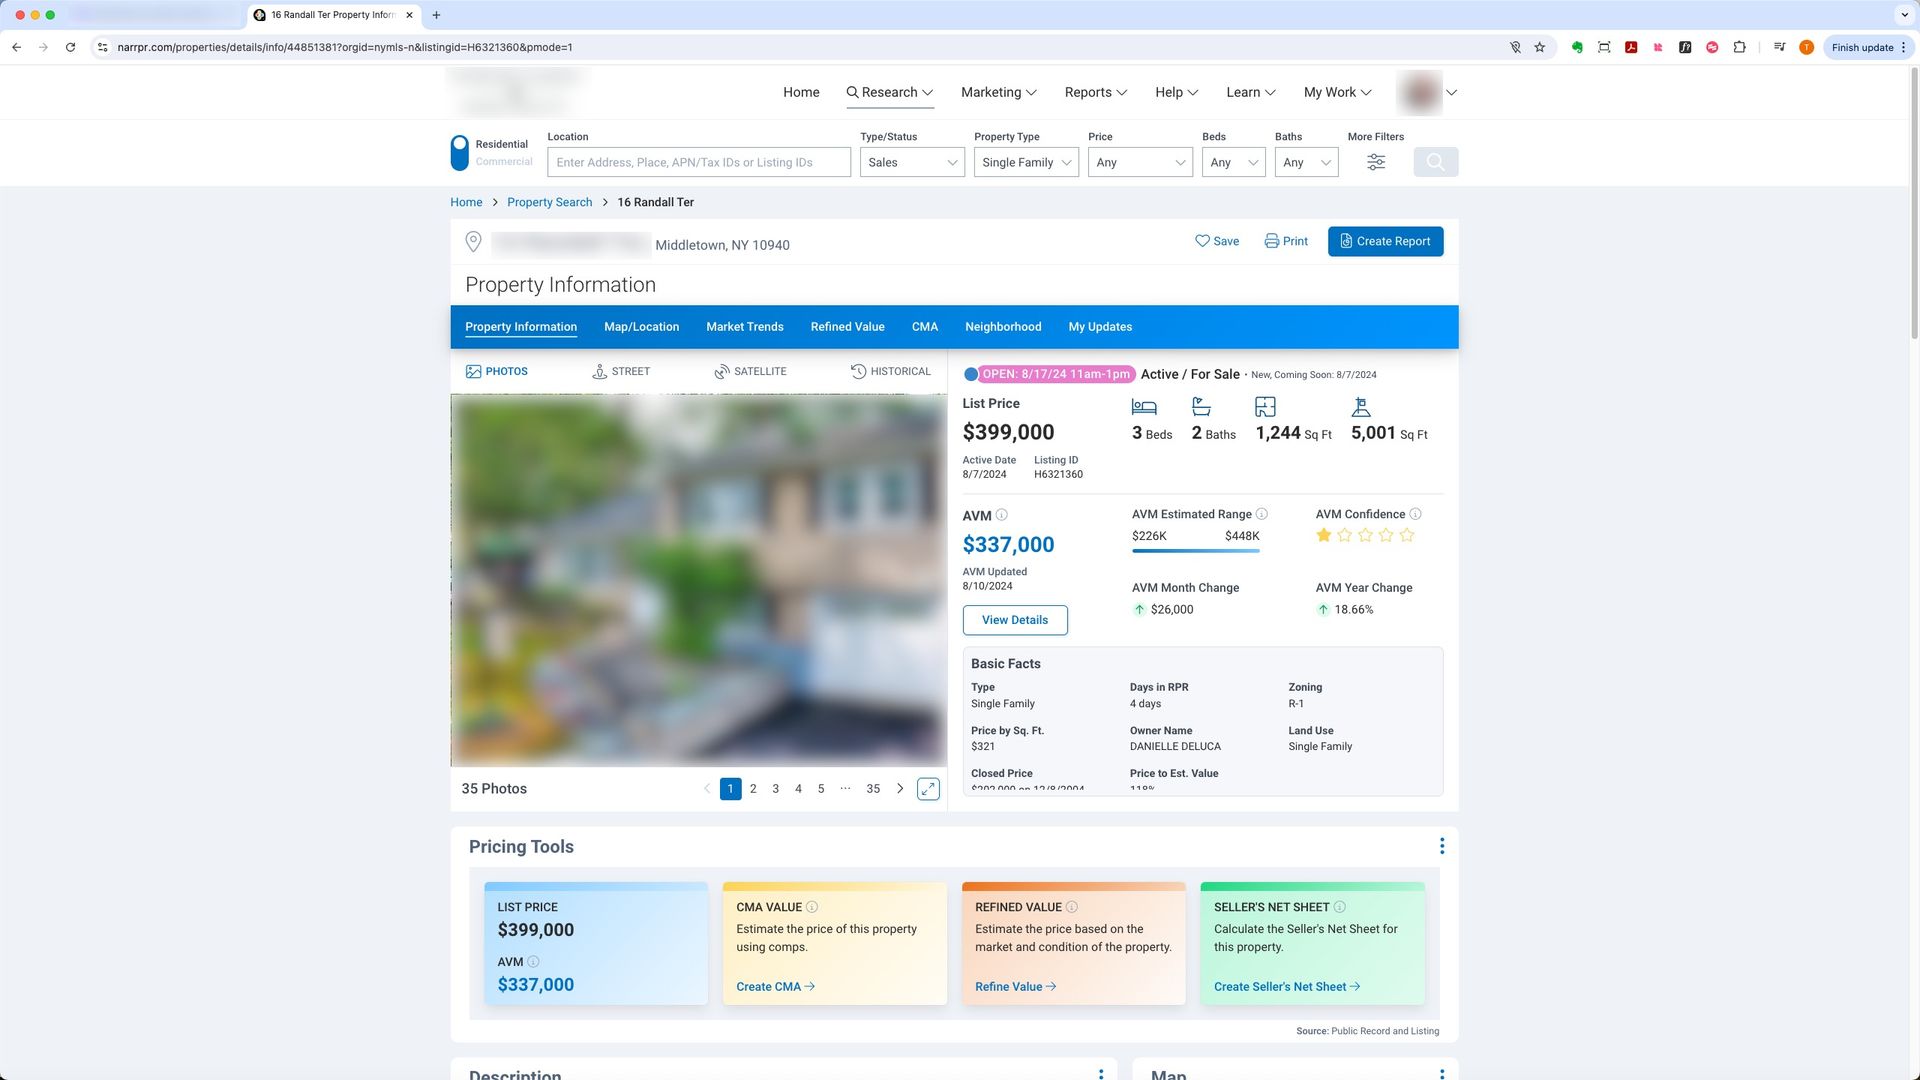This screenshot has height=1080, width=1920.
Task: Switch to the Street view toggle
Action: pos(621,371)
